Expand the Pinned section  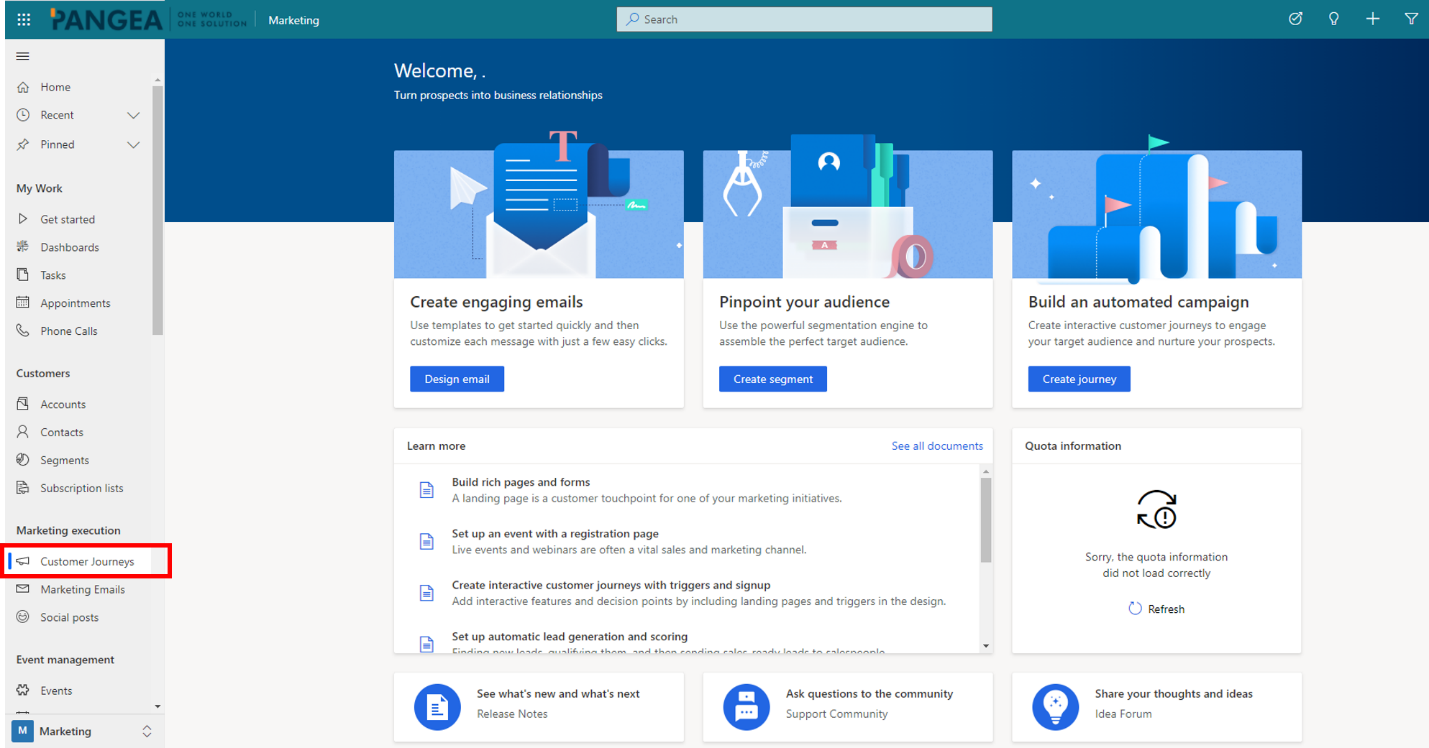pyautogui.click(x=132, y=144)
